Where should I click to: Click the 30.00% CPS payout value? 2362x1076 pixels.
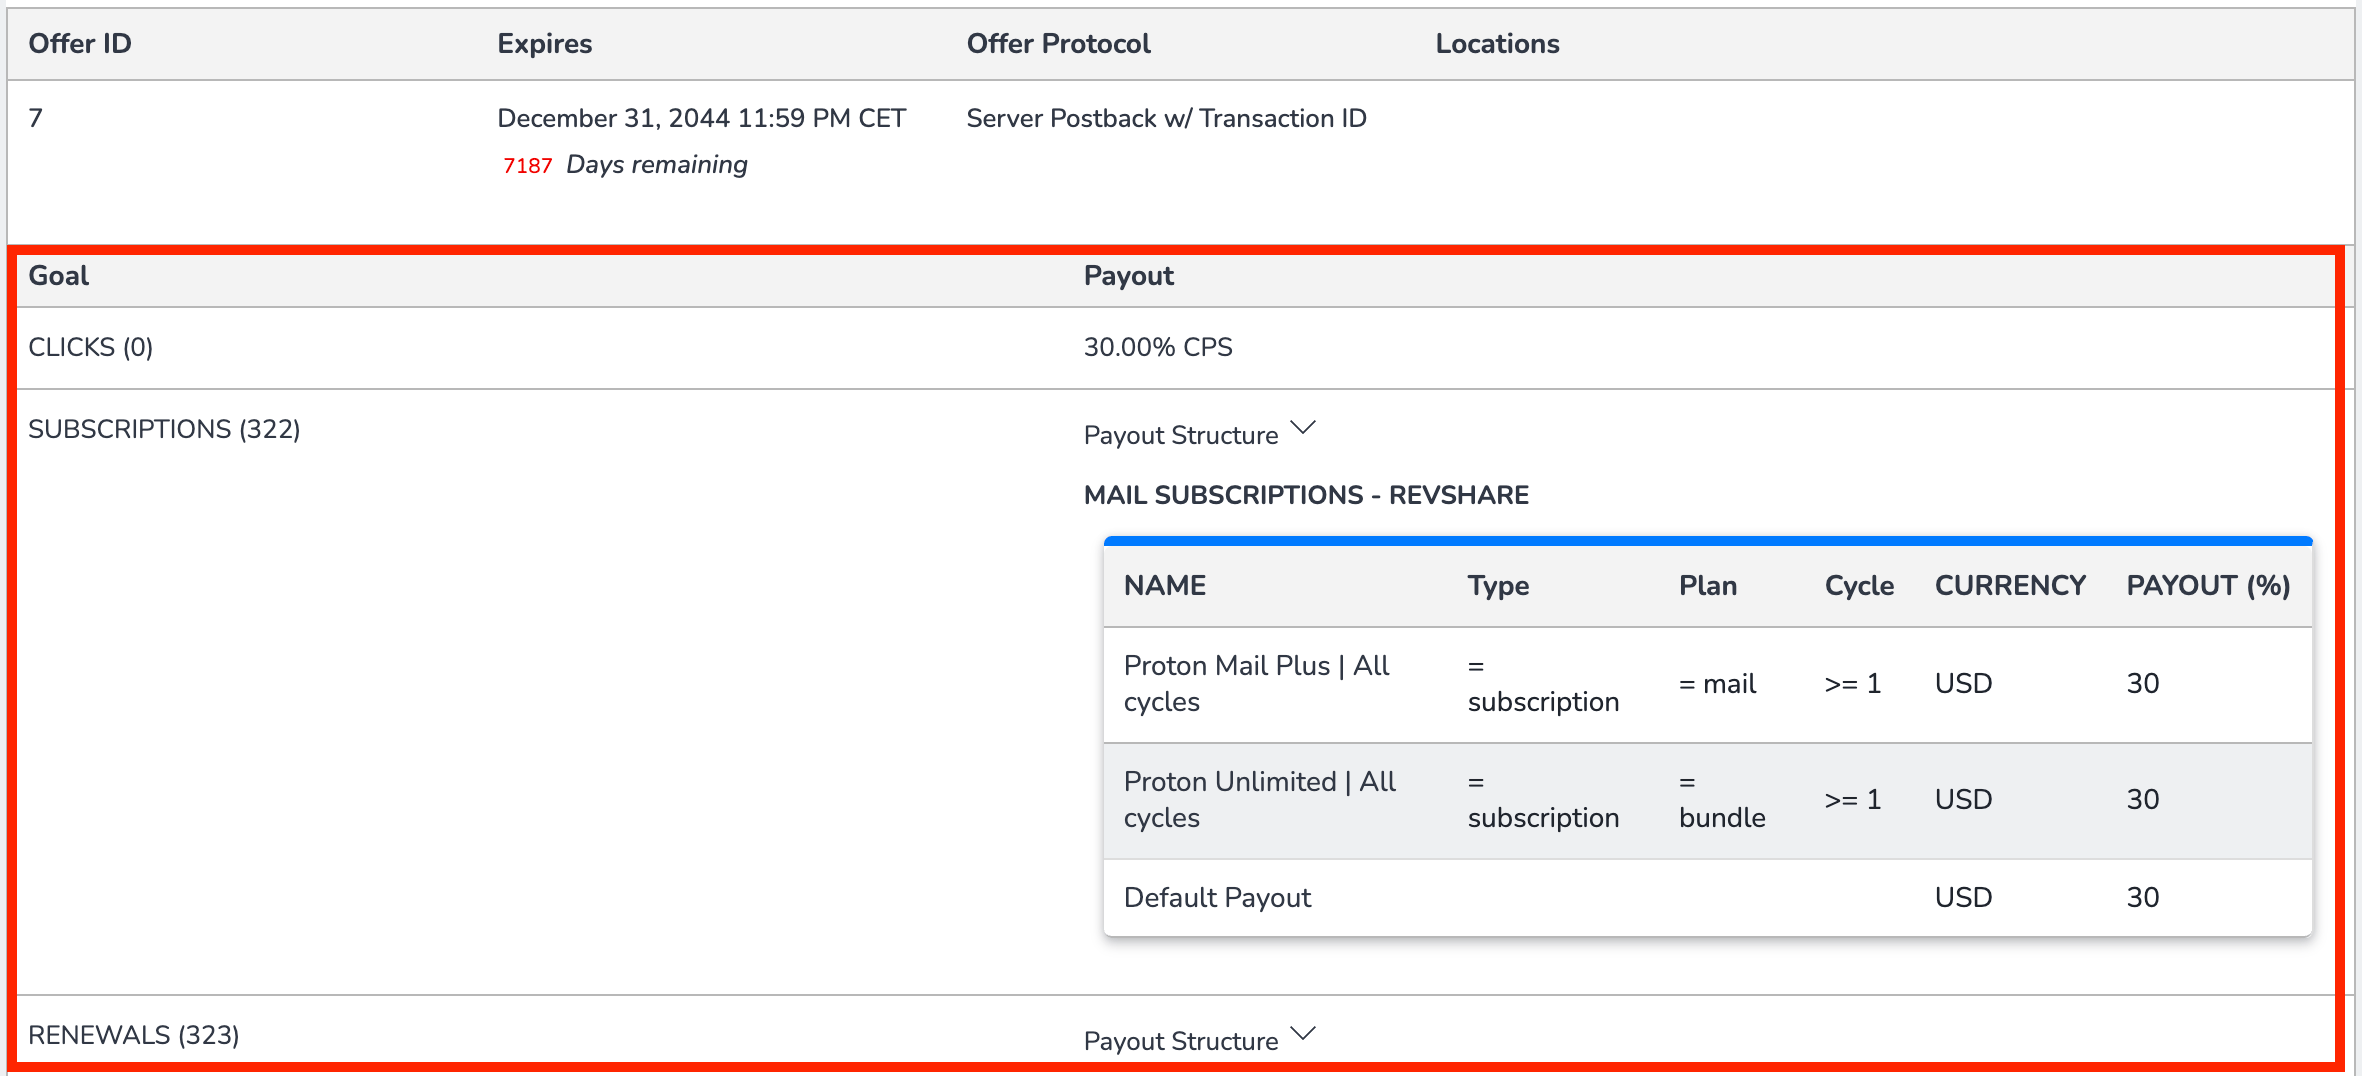coord(1158,347)
